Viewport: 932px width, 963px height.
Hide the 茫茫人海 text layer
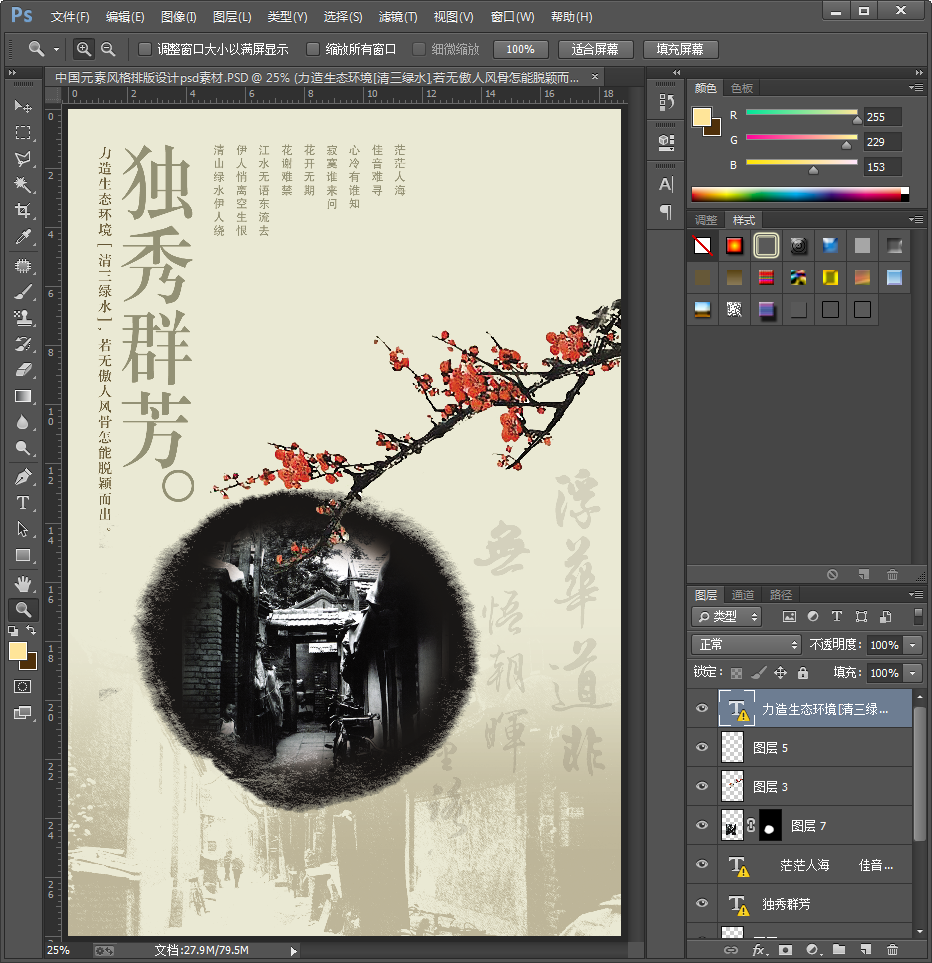click(x=702, y=864)
